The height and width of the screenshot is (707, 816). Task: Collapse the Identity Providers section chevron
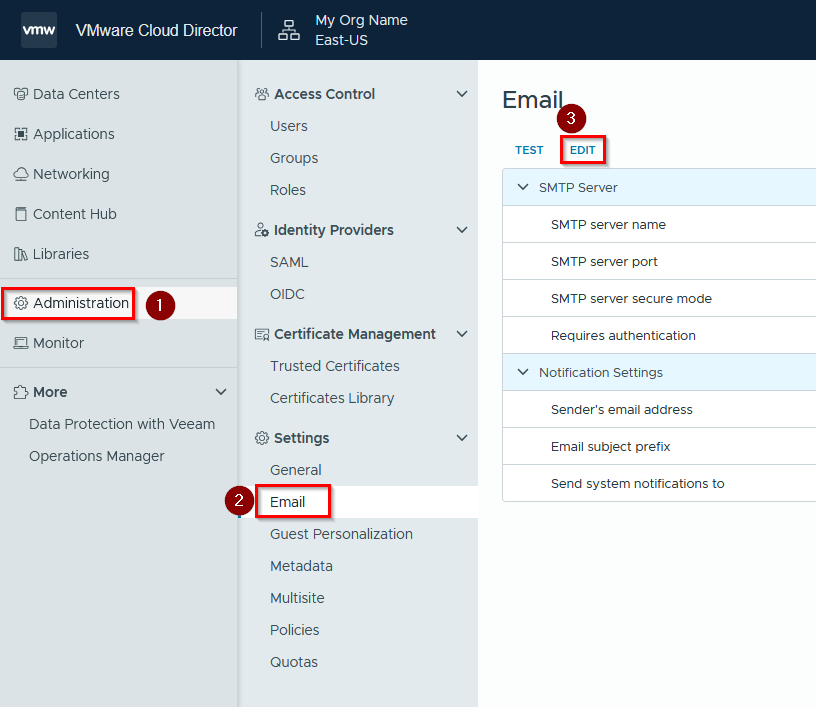tap(462, 230)
